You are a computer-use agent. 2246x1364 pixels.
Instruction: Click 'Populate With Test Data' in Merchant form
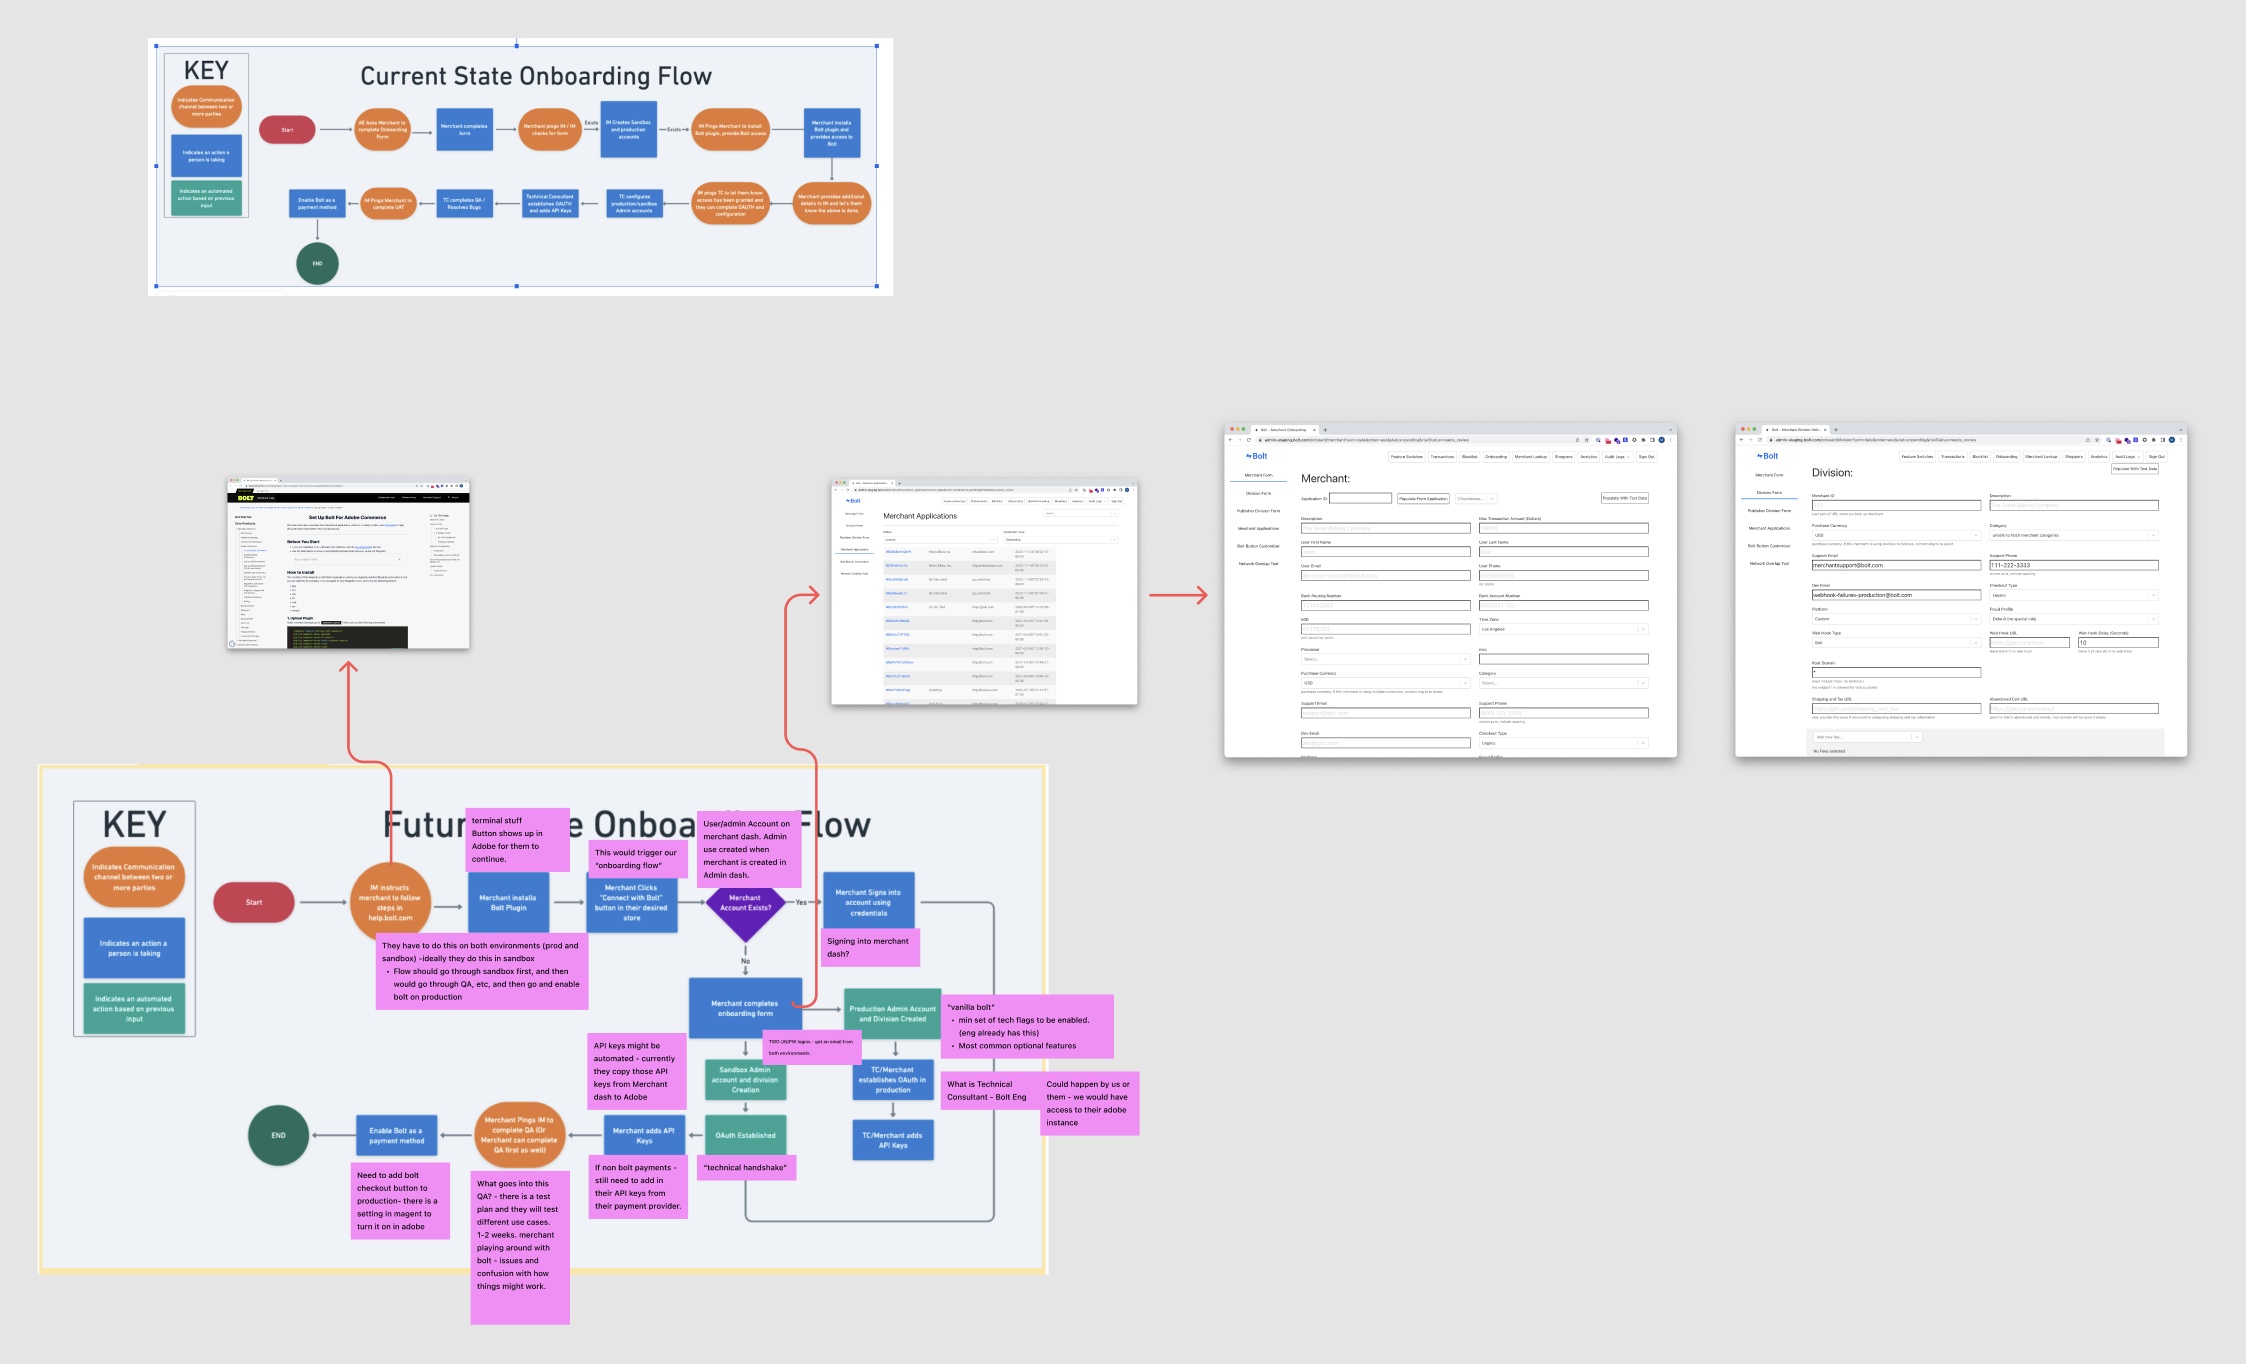click(x=1625, y=498)
